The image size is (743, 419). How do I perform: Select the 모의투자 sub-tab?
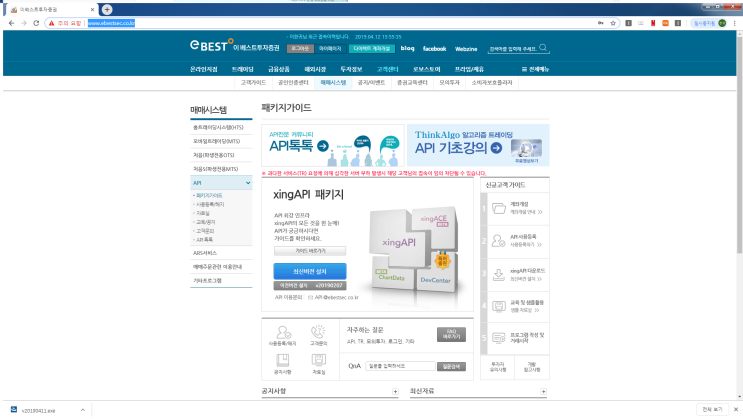(x=449, y=82)
